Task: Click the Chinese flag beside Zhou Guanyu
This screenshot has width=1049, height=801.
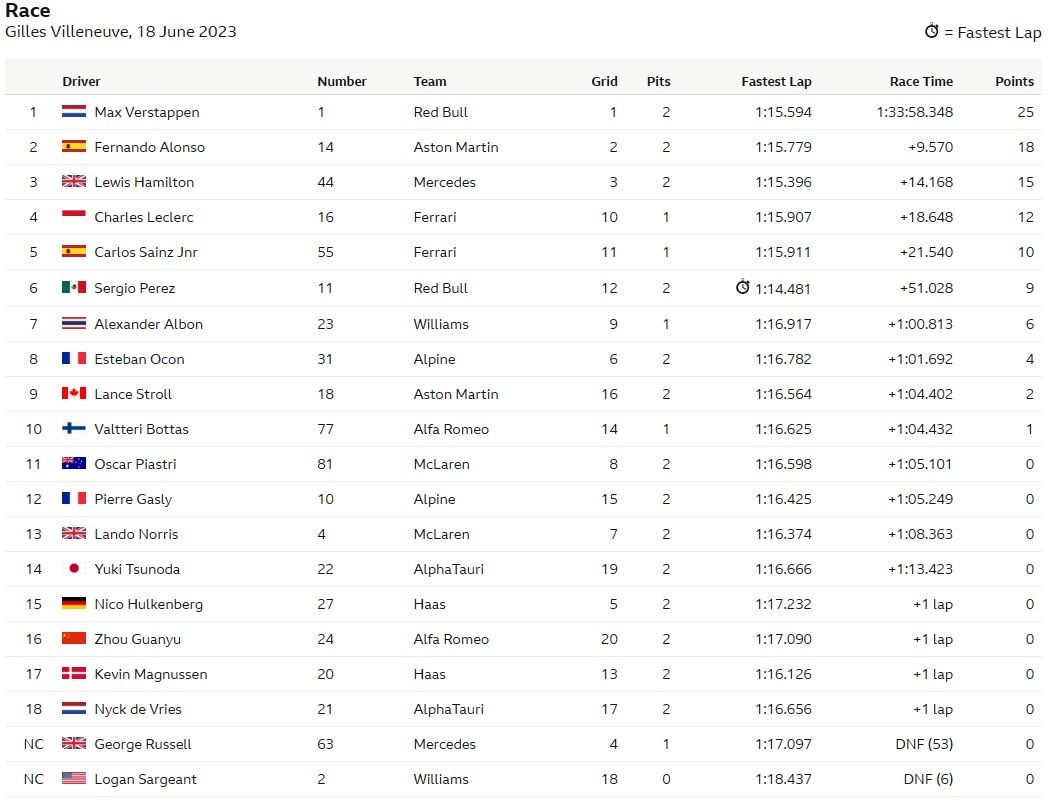Action: [x=74, y=639]
